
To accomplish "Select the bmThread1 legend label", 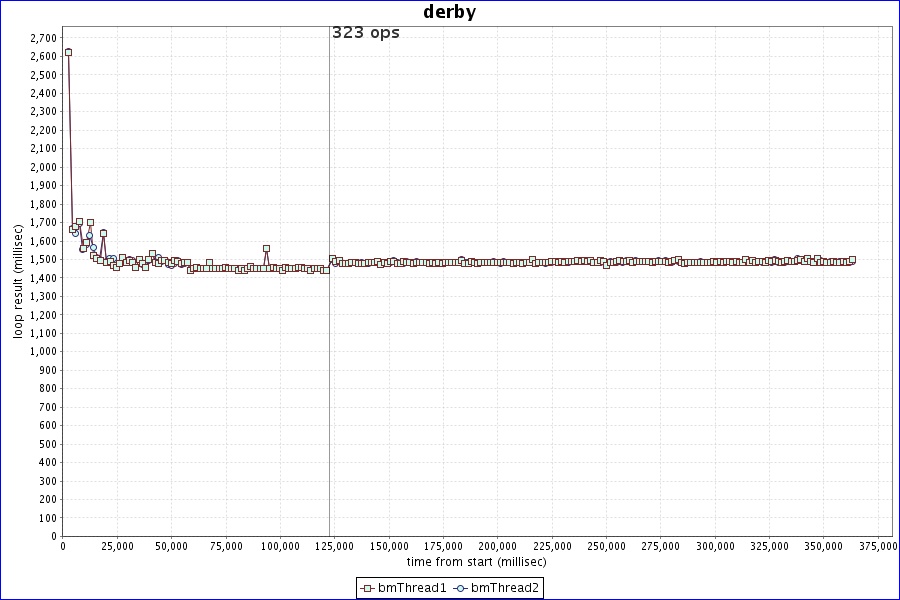I will click(x=411, y=588).
